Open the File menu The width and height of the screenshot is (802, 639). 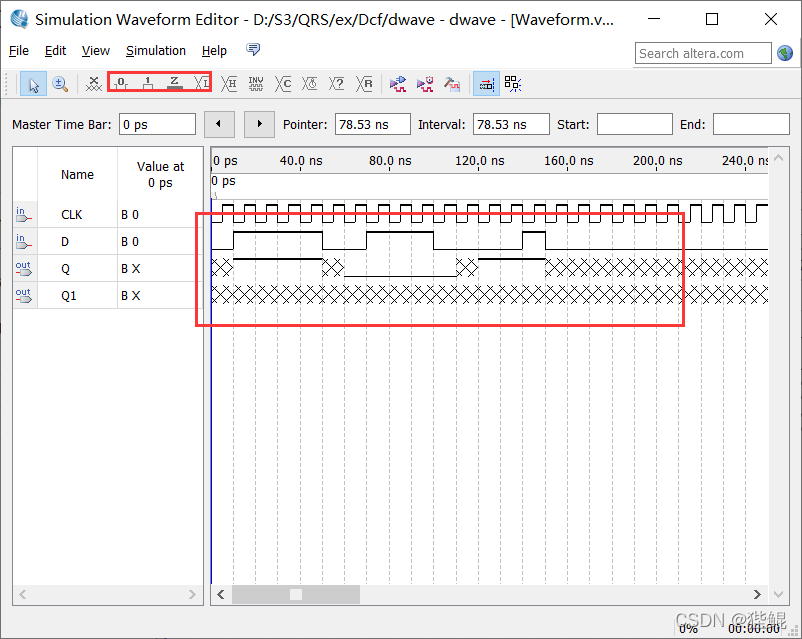coord(19,51)
